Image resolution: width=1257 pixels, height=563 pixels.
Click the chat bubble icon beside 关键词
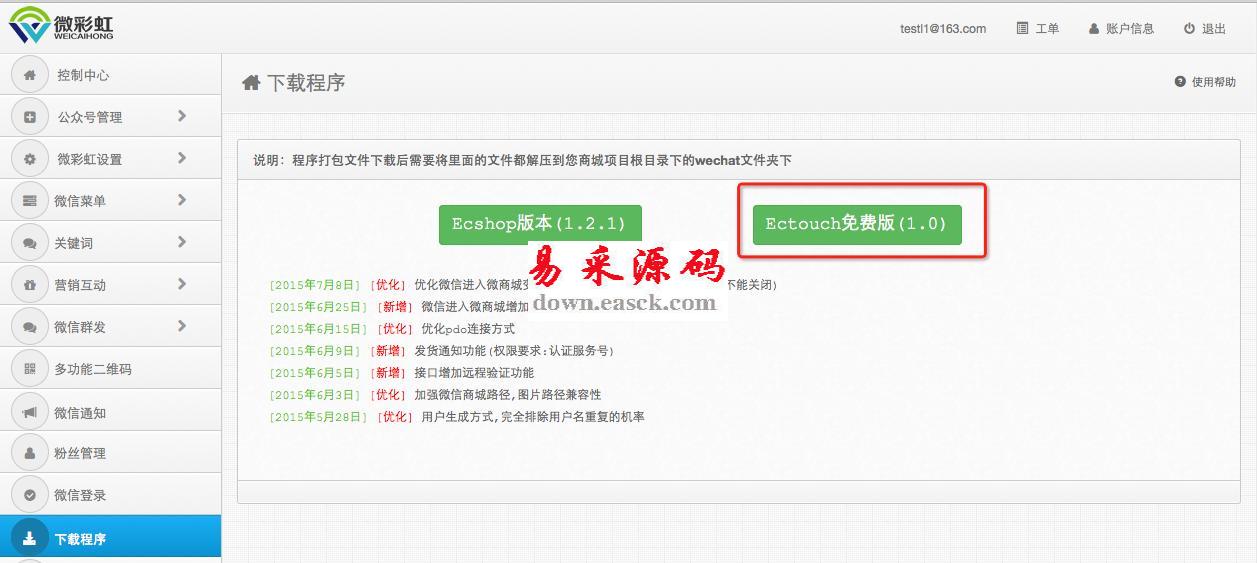point(30,243)
